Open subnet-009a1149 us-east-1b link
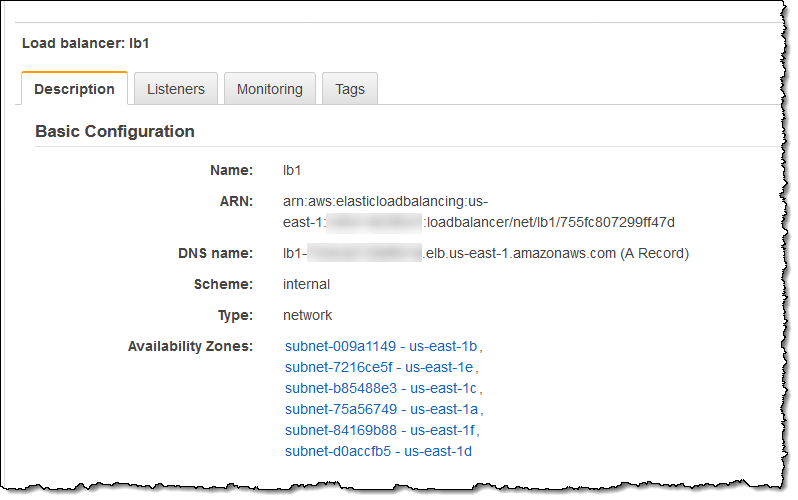798x500 pixels. tap(381, 346)
